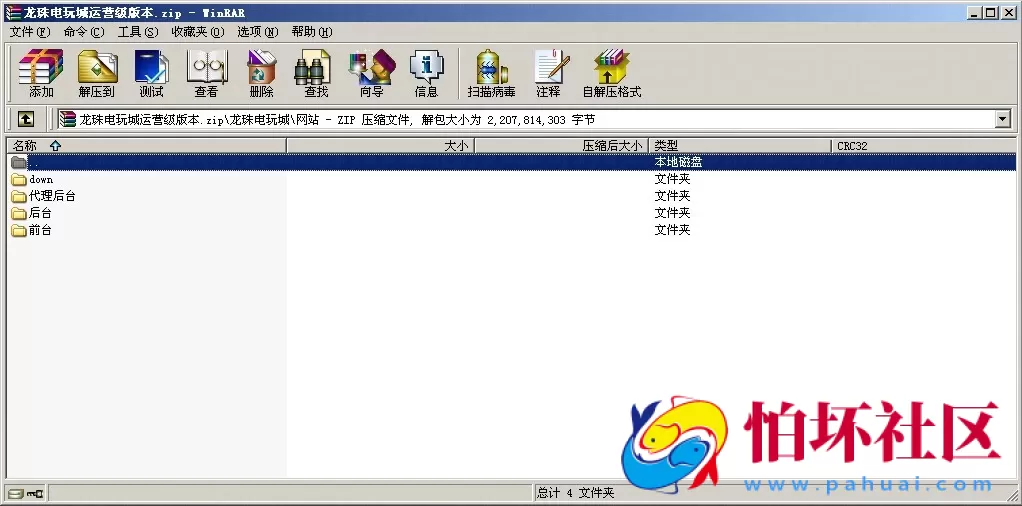Click the View (查看) toolbar icon
The image size is (1022, 506).
tap(206, 72)
